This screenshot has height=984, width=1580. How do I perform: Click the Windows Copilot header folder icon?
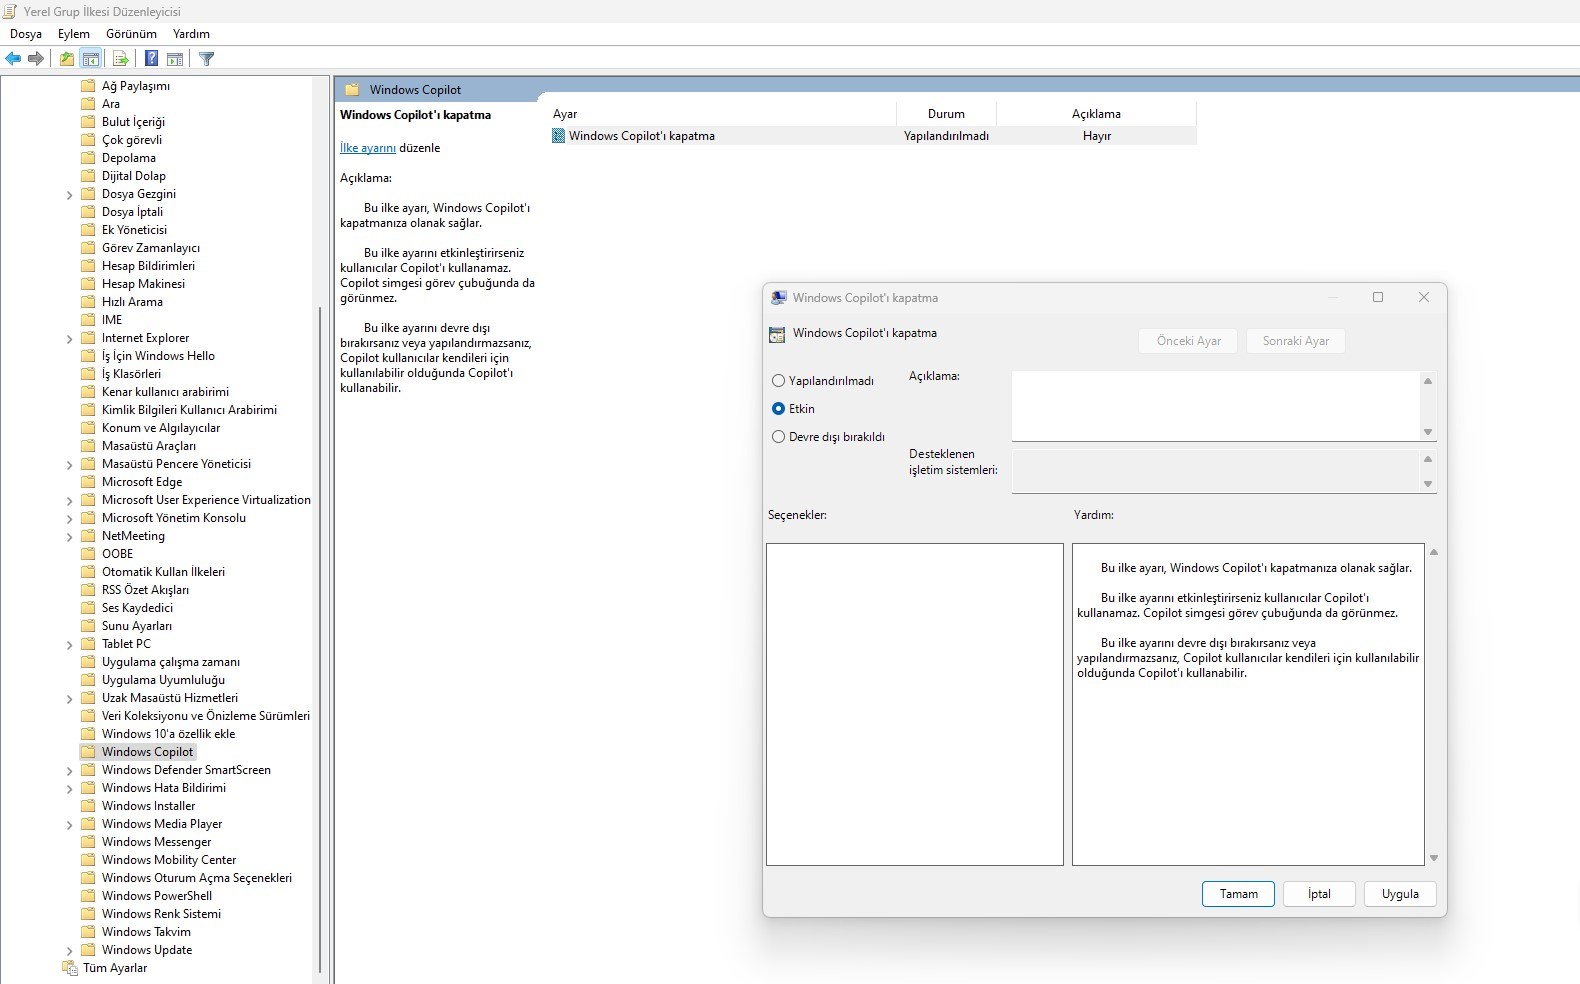352,89
